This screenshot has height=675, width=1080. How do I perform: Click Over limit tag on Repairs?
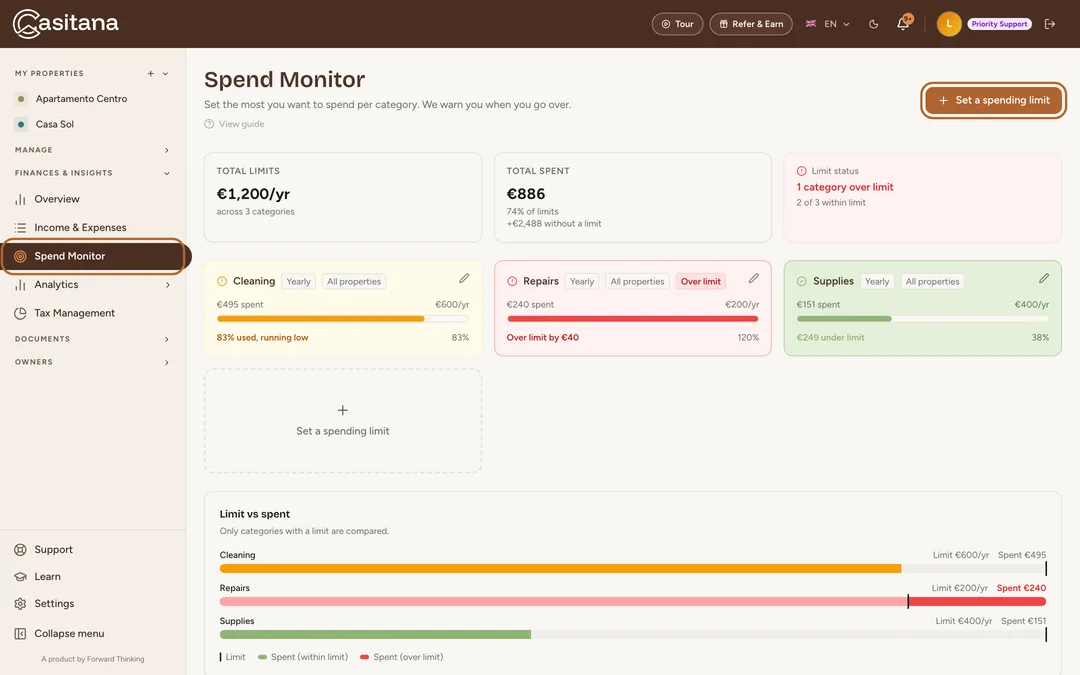pos(700,282)
